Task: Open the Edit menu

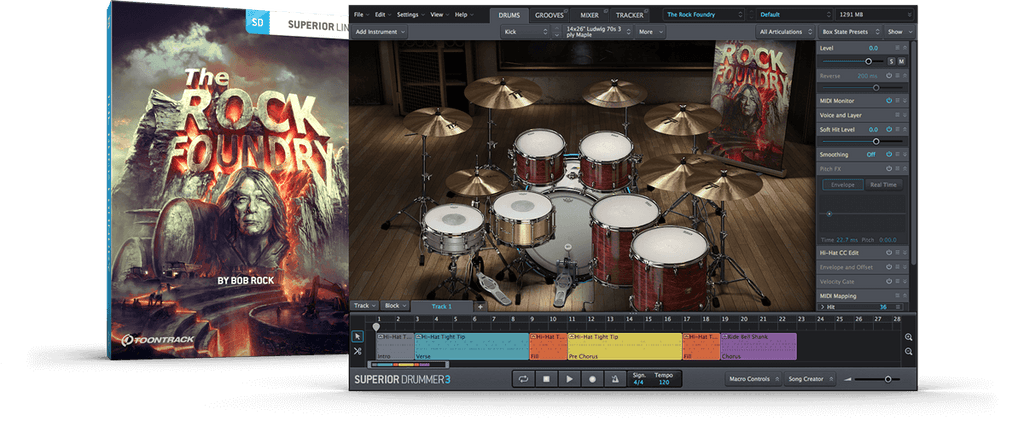Action: [x=383, y=14]
